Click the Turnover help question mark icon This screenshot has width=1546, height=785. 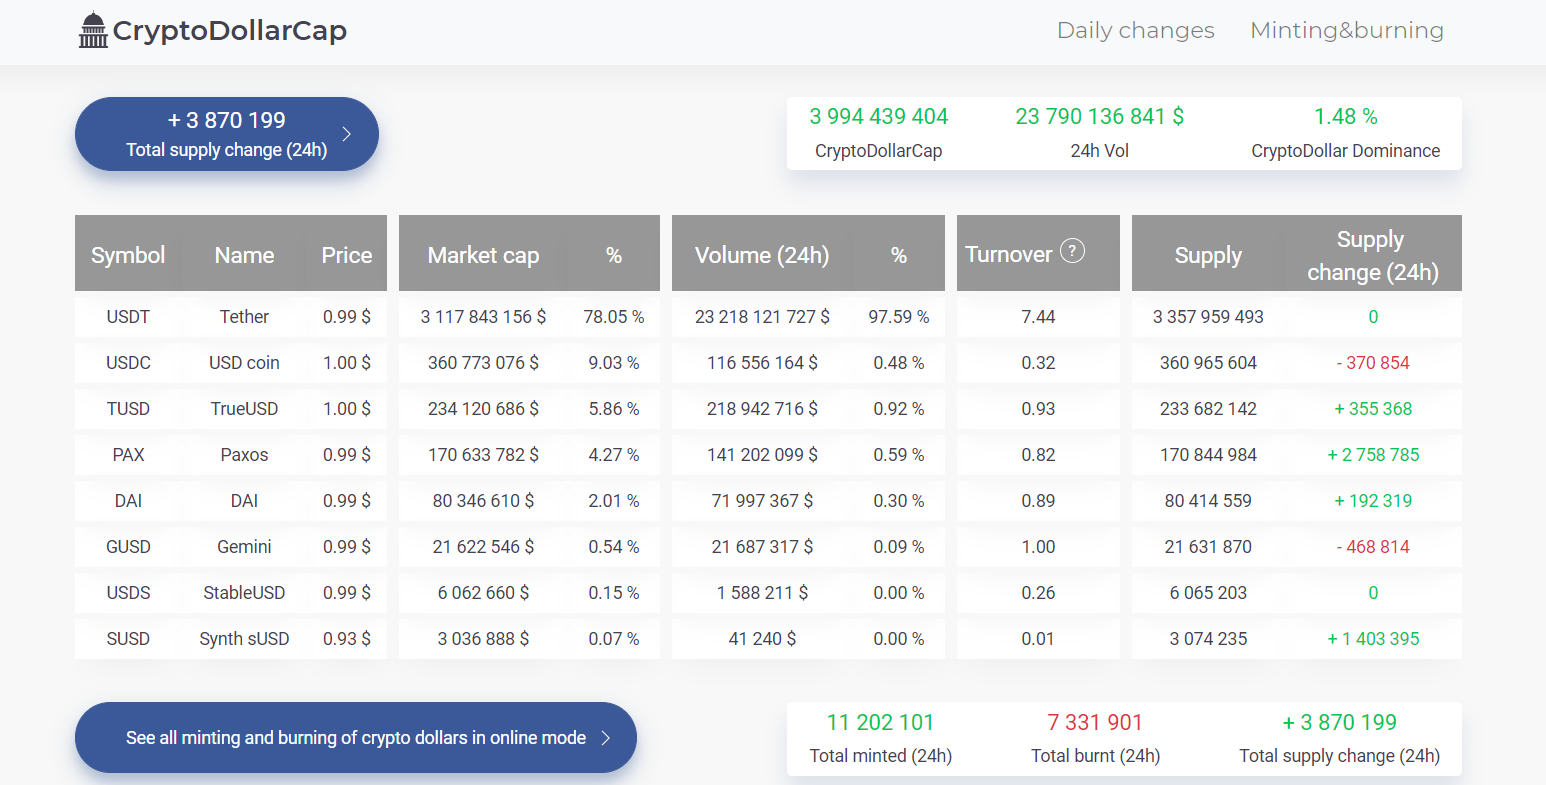click(x=1072, y=251)
